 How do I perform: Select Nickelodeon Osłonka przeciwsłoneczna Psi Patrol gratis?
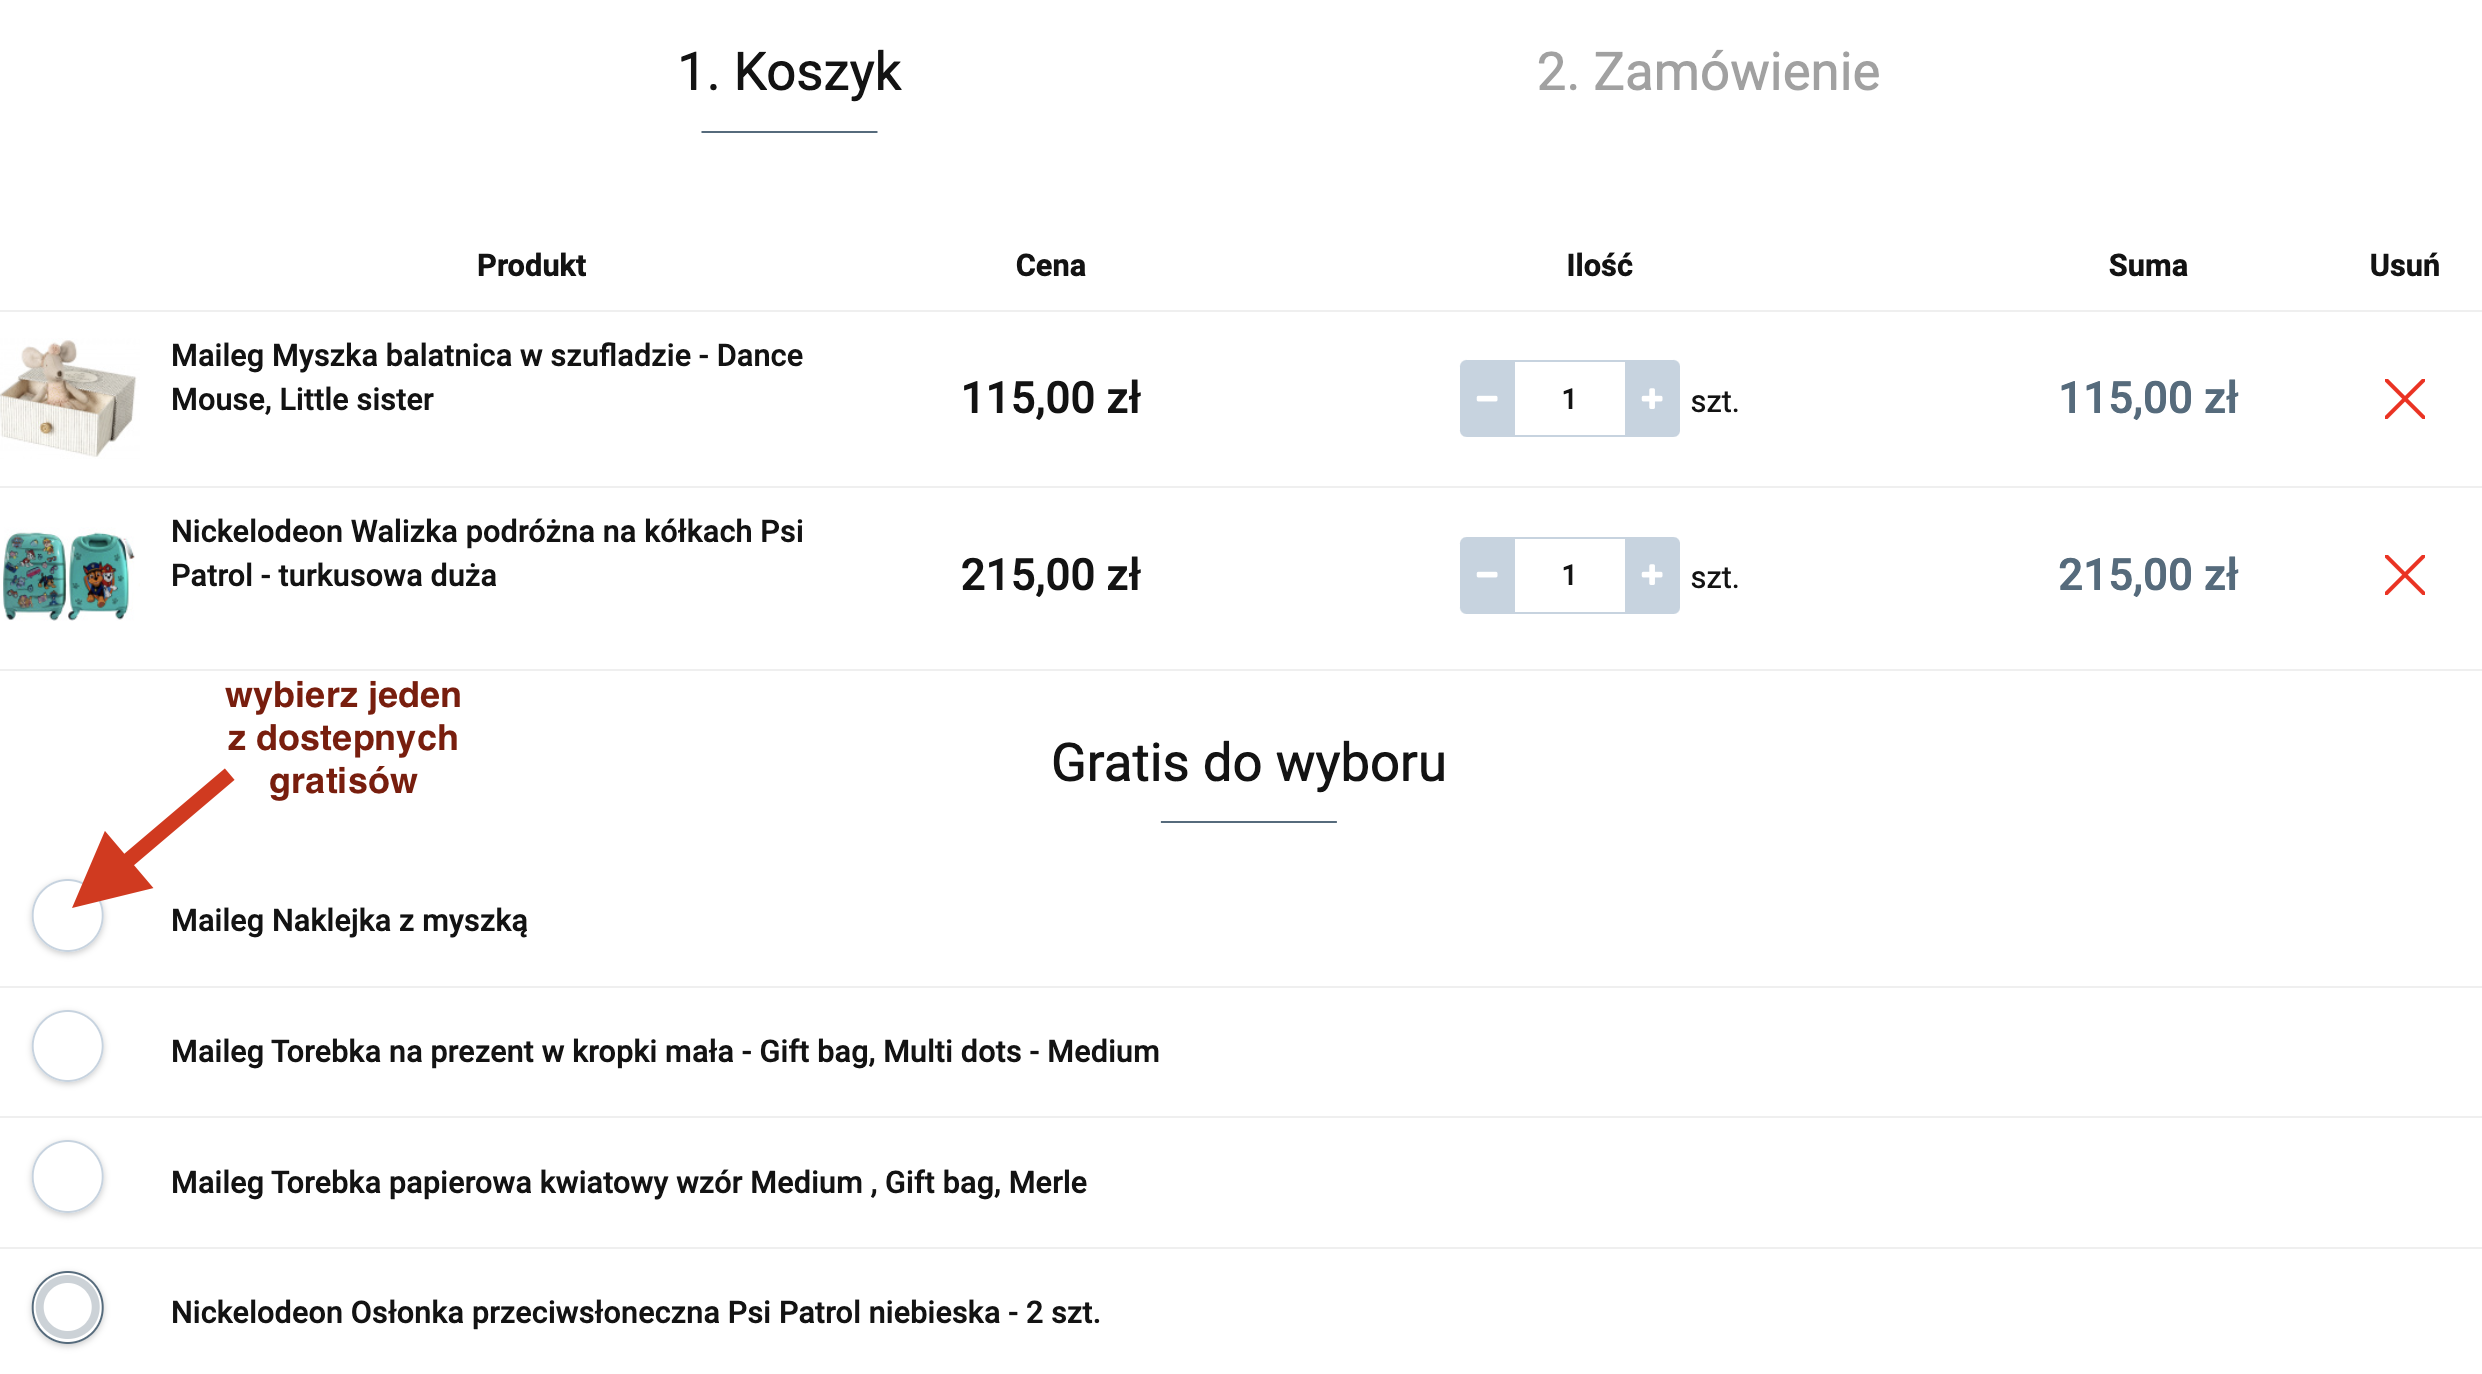tap(68, 1308)
